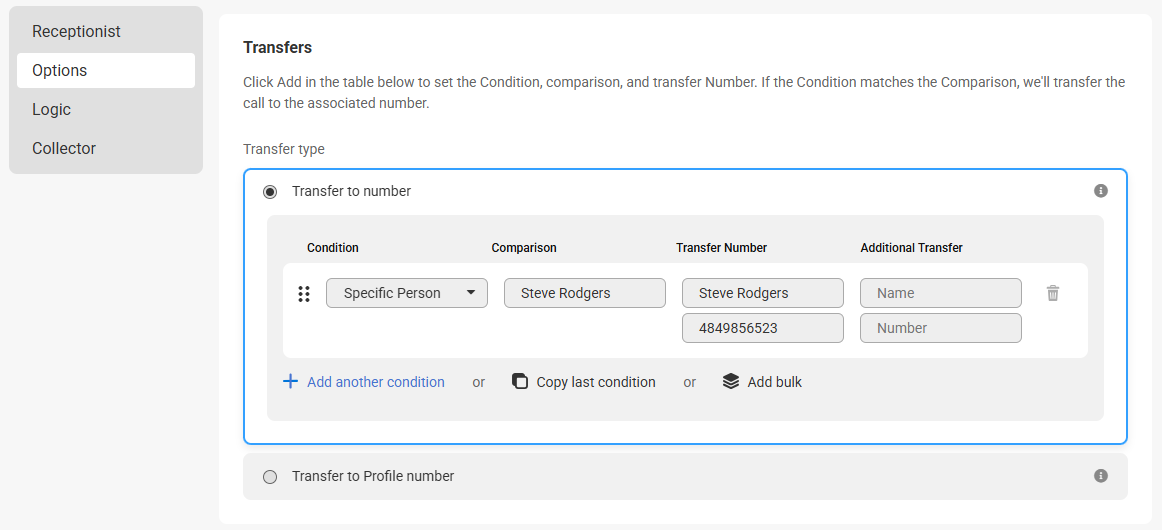1162x530 pixels.
Task: Click the transfer number field 4849856523
Action: click(763, 328)
